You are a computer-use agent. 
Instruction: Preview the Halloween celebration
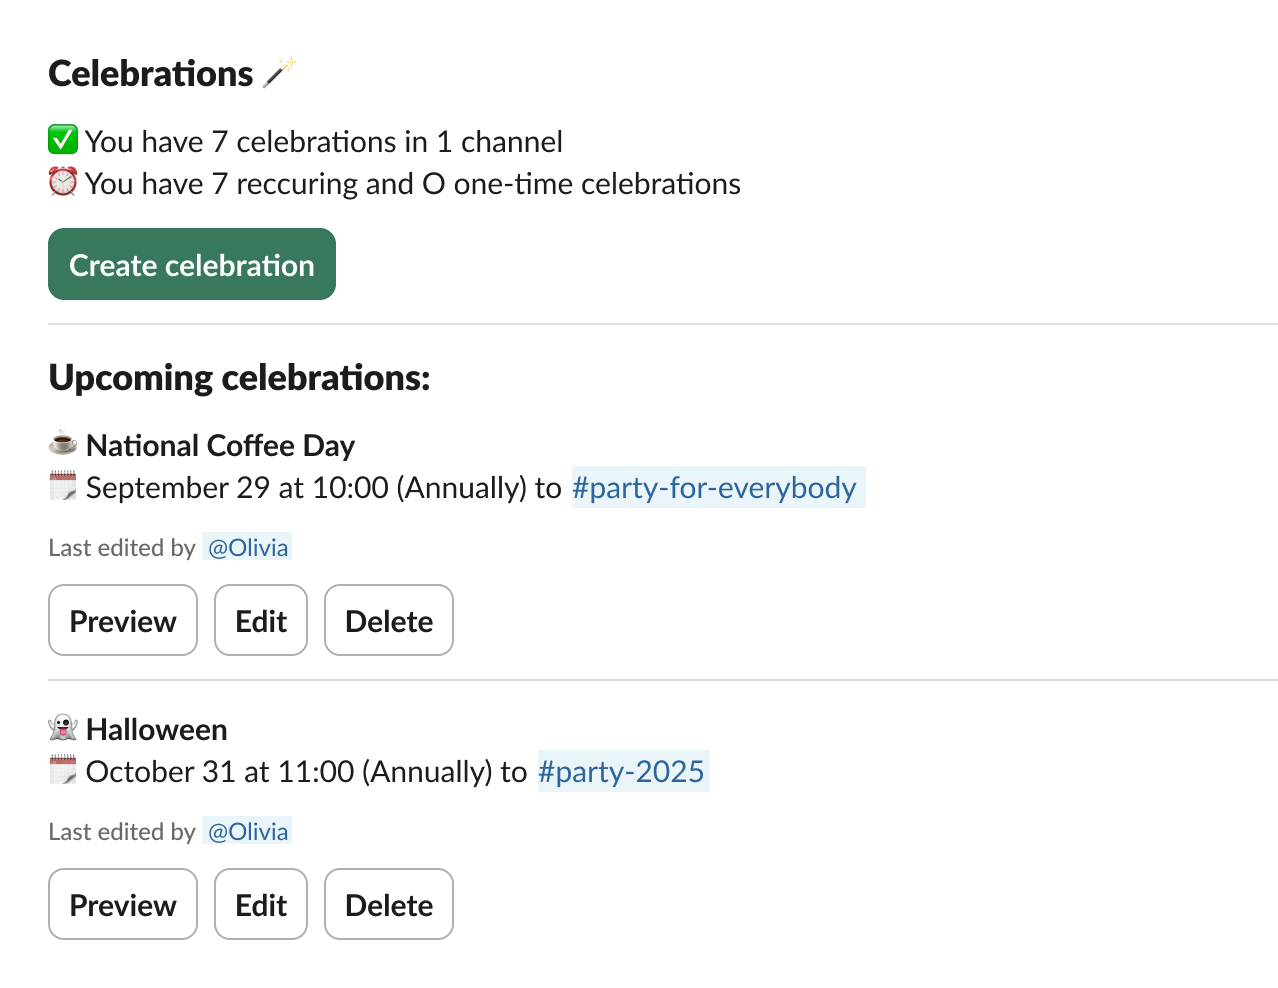click(122, 904)
